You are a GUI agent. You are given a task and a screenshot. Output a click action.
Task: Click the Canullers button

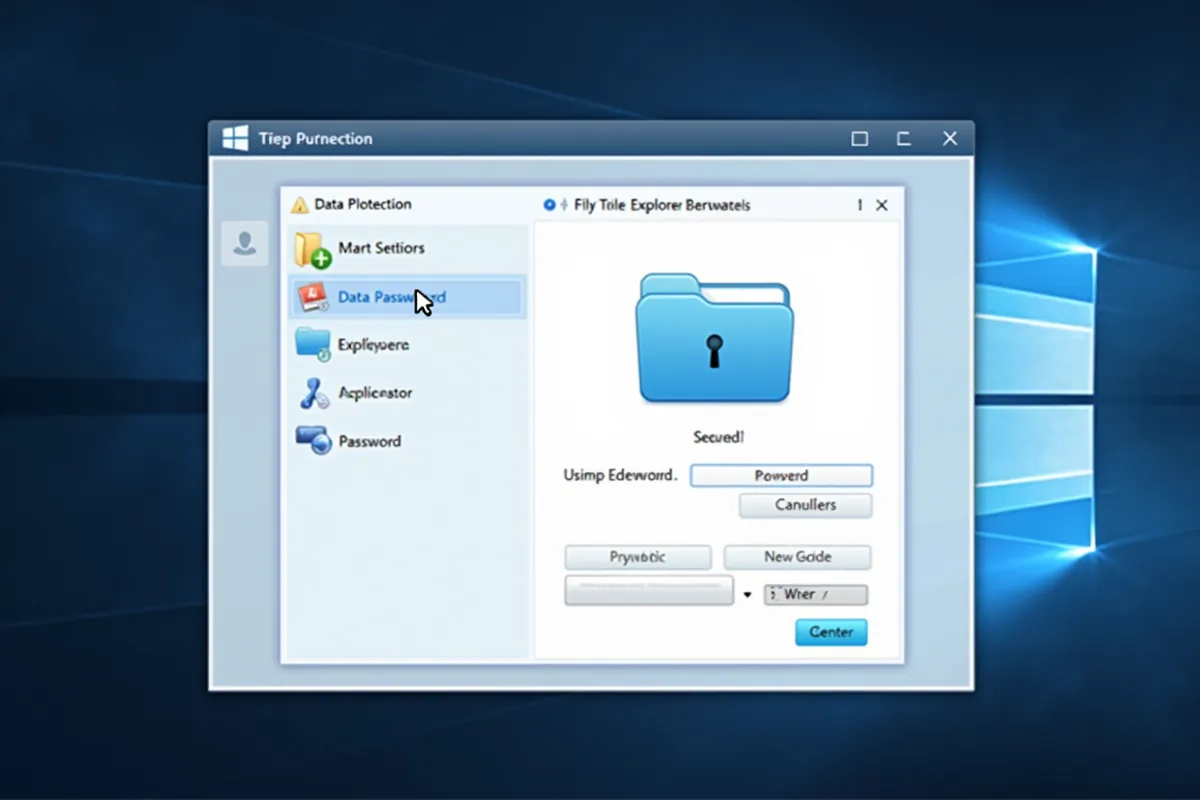tap(805, 505)
